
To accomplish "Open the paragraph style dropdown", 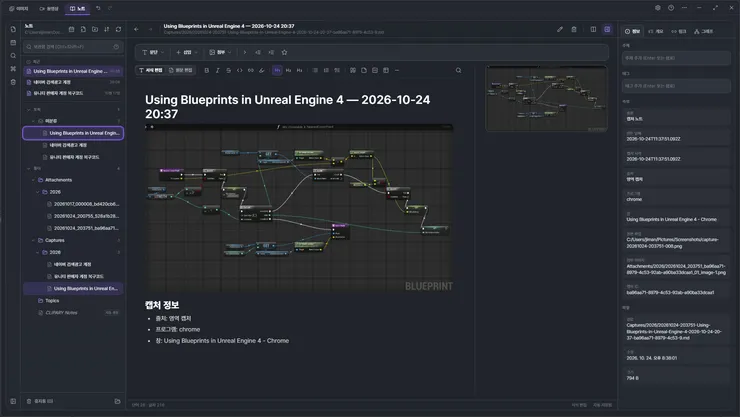I will click(x=153, y=52).
